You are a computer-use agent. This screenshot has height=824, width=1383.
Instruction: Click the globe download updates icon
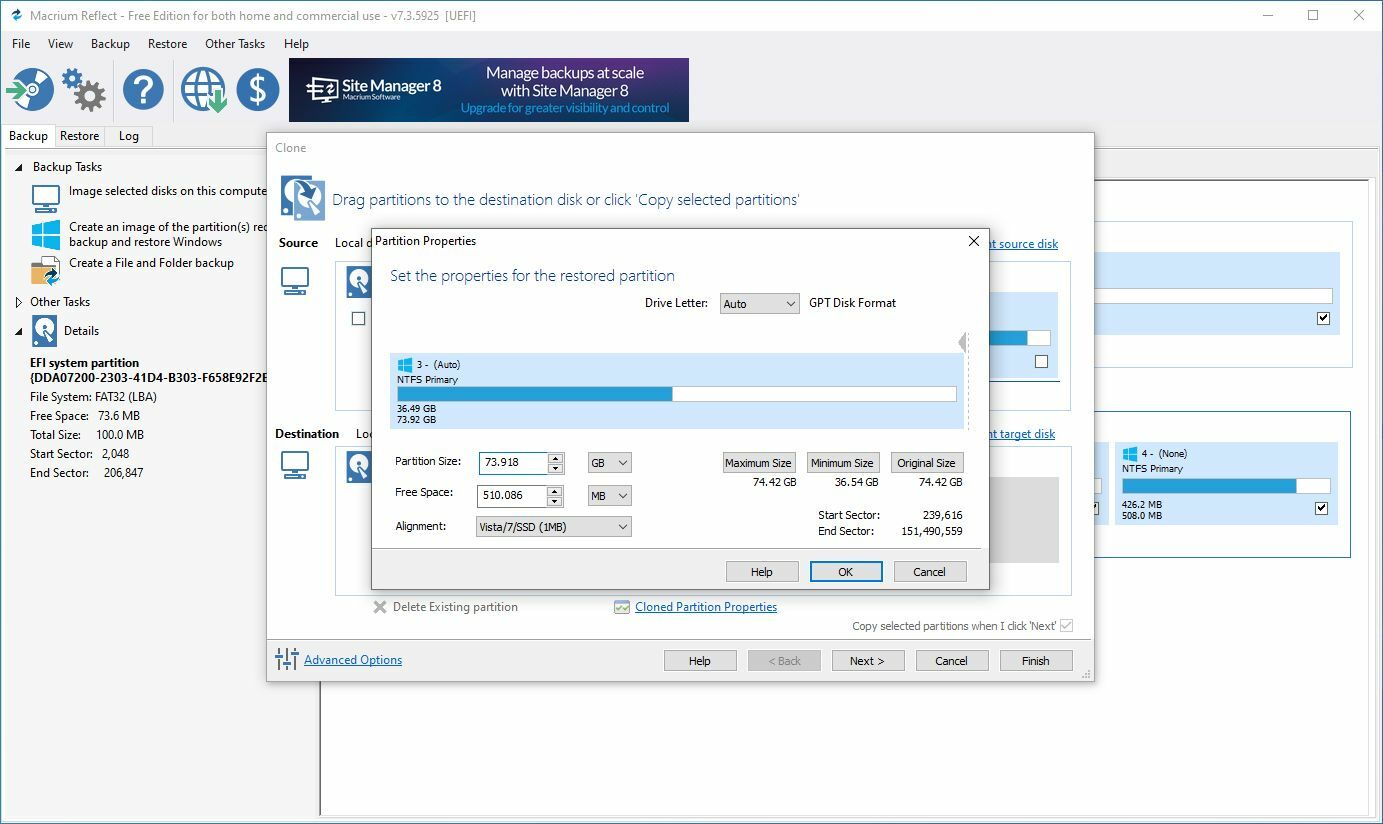(203, 90)
